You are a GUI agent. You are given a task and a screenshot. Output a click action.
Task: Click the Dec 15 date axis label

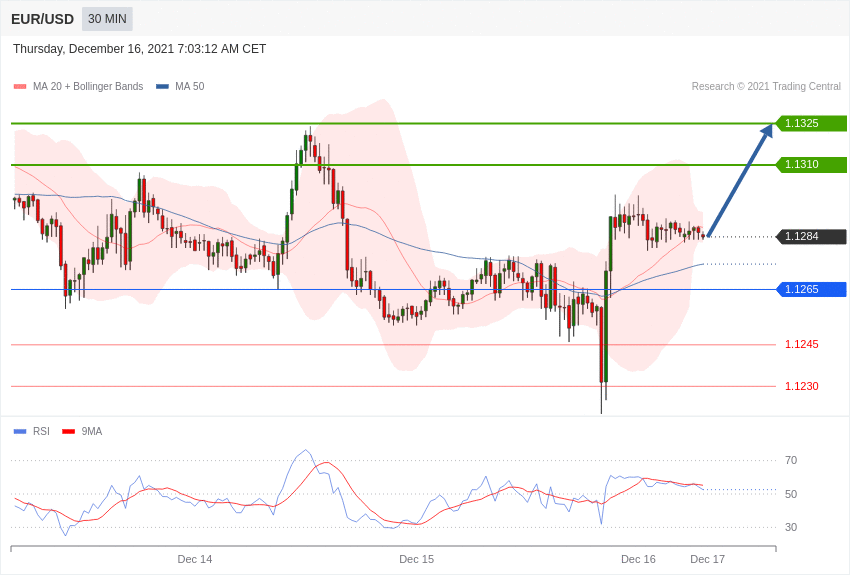point(416,559)
